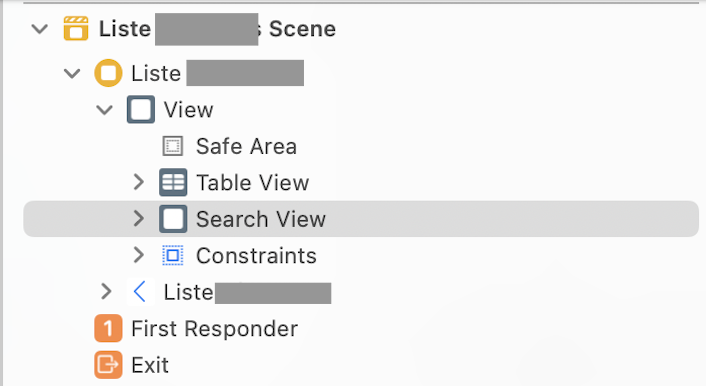Screen dimensions: 706x386
Task: Collapse the View row chevron
Action: 104,109
